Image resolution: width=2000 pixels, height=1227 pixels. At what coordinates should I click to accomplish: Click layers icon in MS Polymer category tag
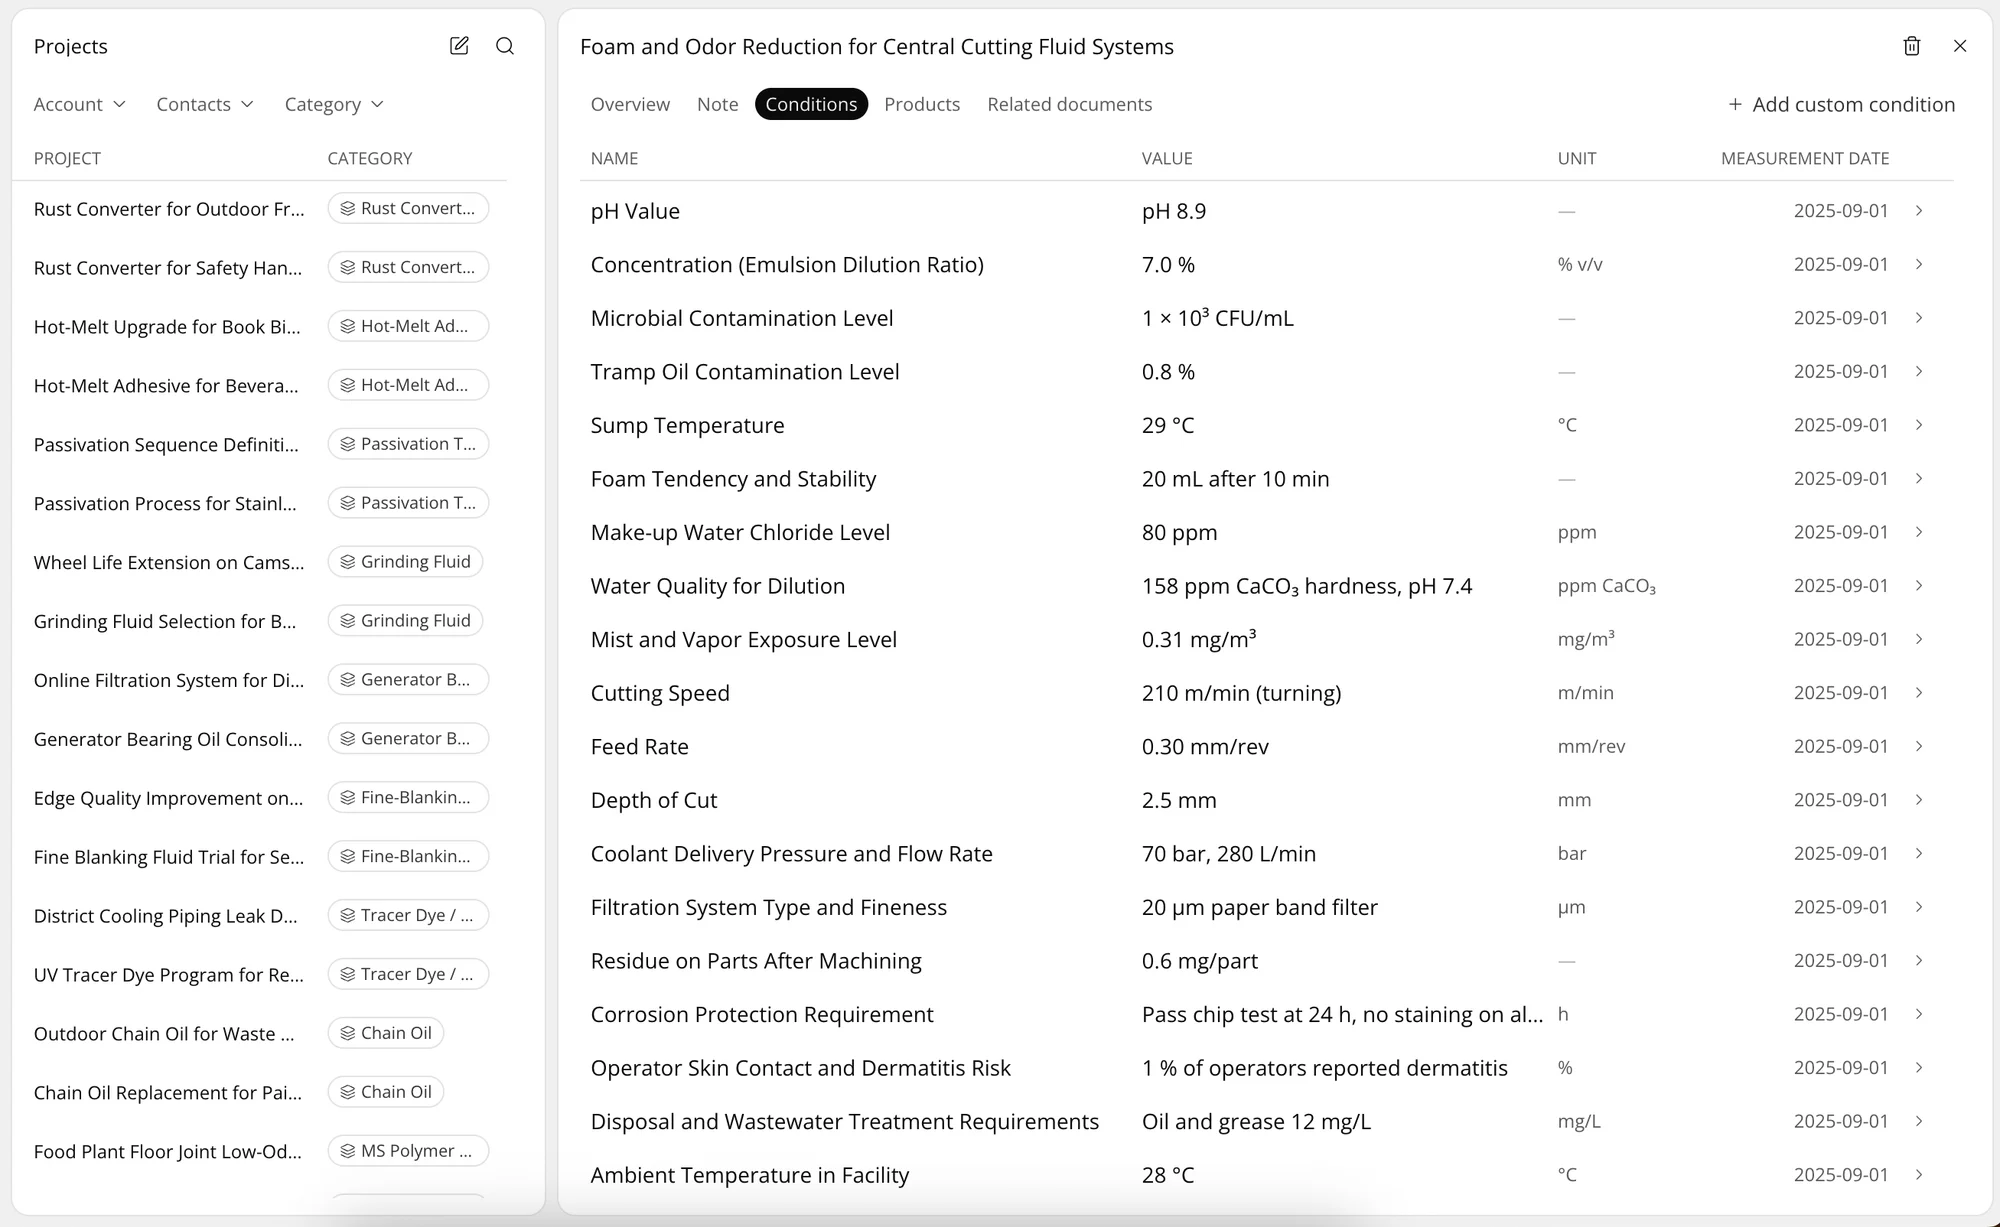pyautogui.click(x=348, y=1151)
